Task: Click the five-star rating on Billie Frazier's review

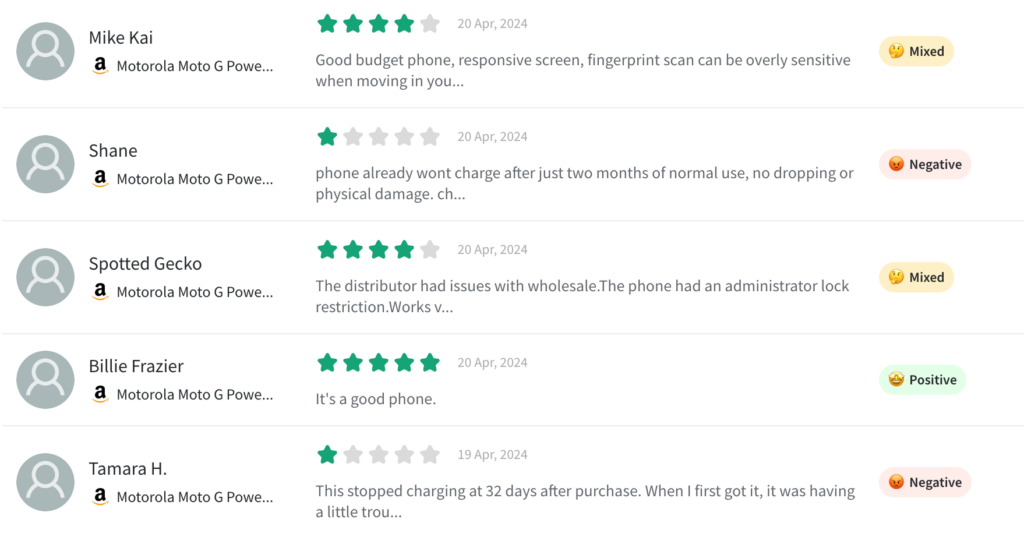Action: point(378,363)
